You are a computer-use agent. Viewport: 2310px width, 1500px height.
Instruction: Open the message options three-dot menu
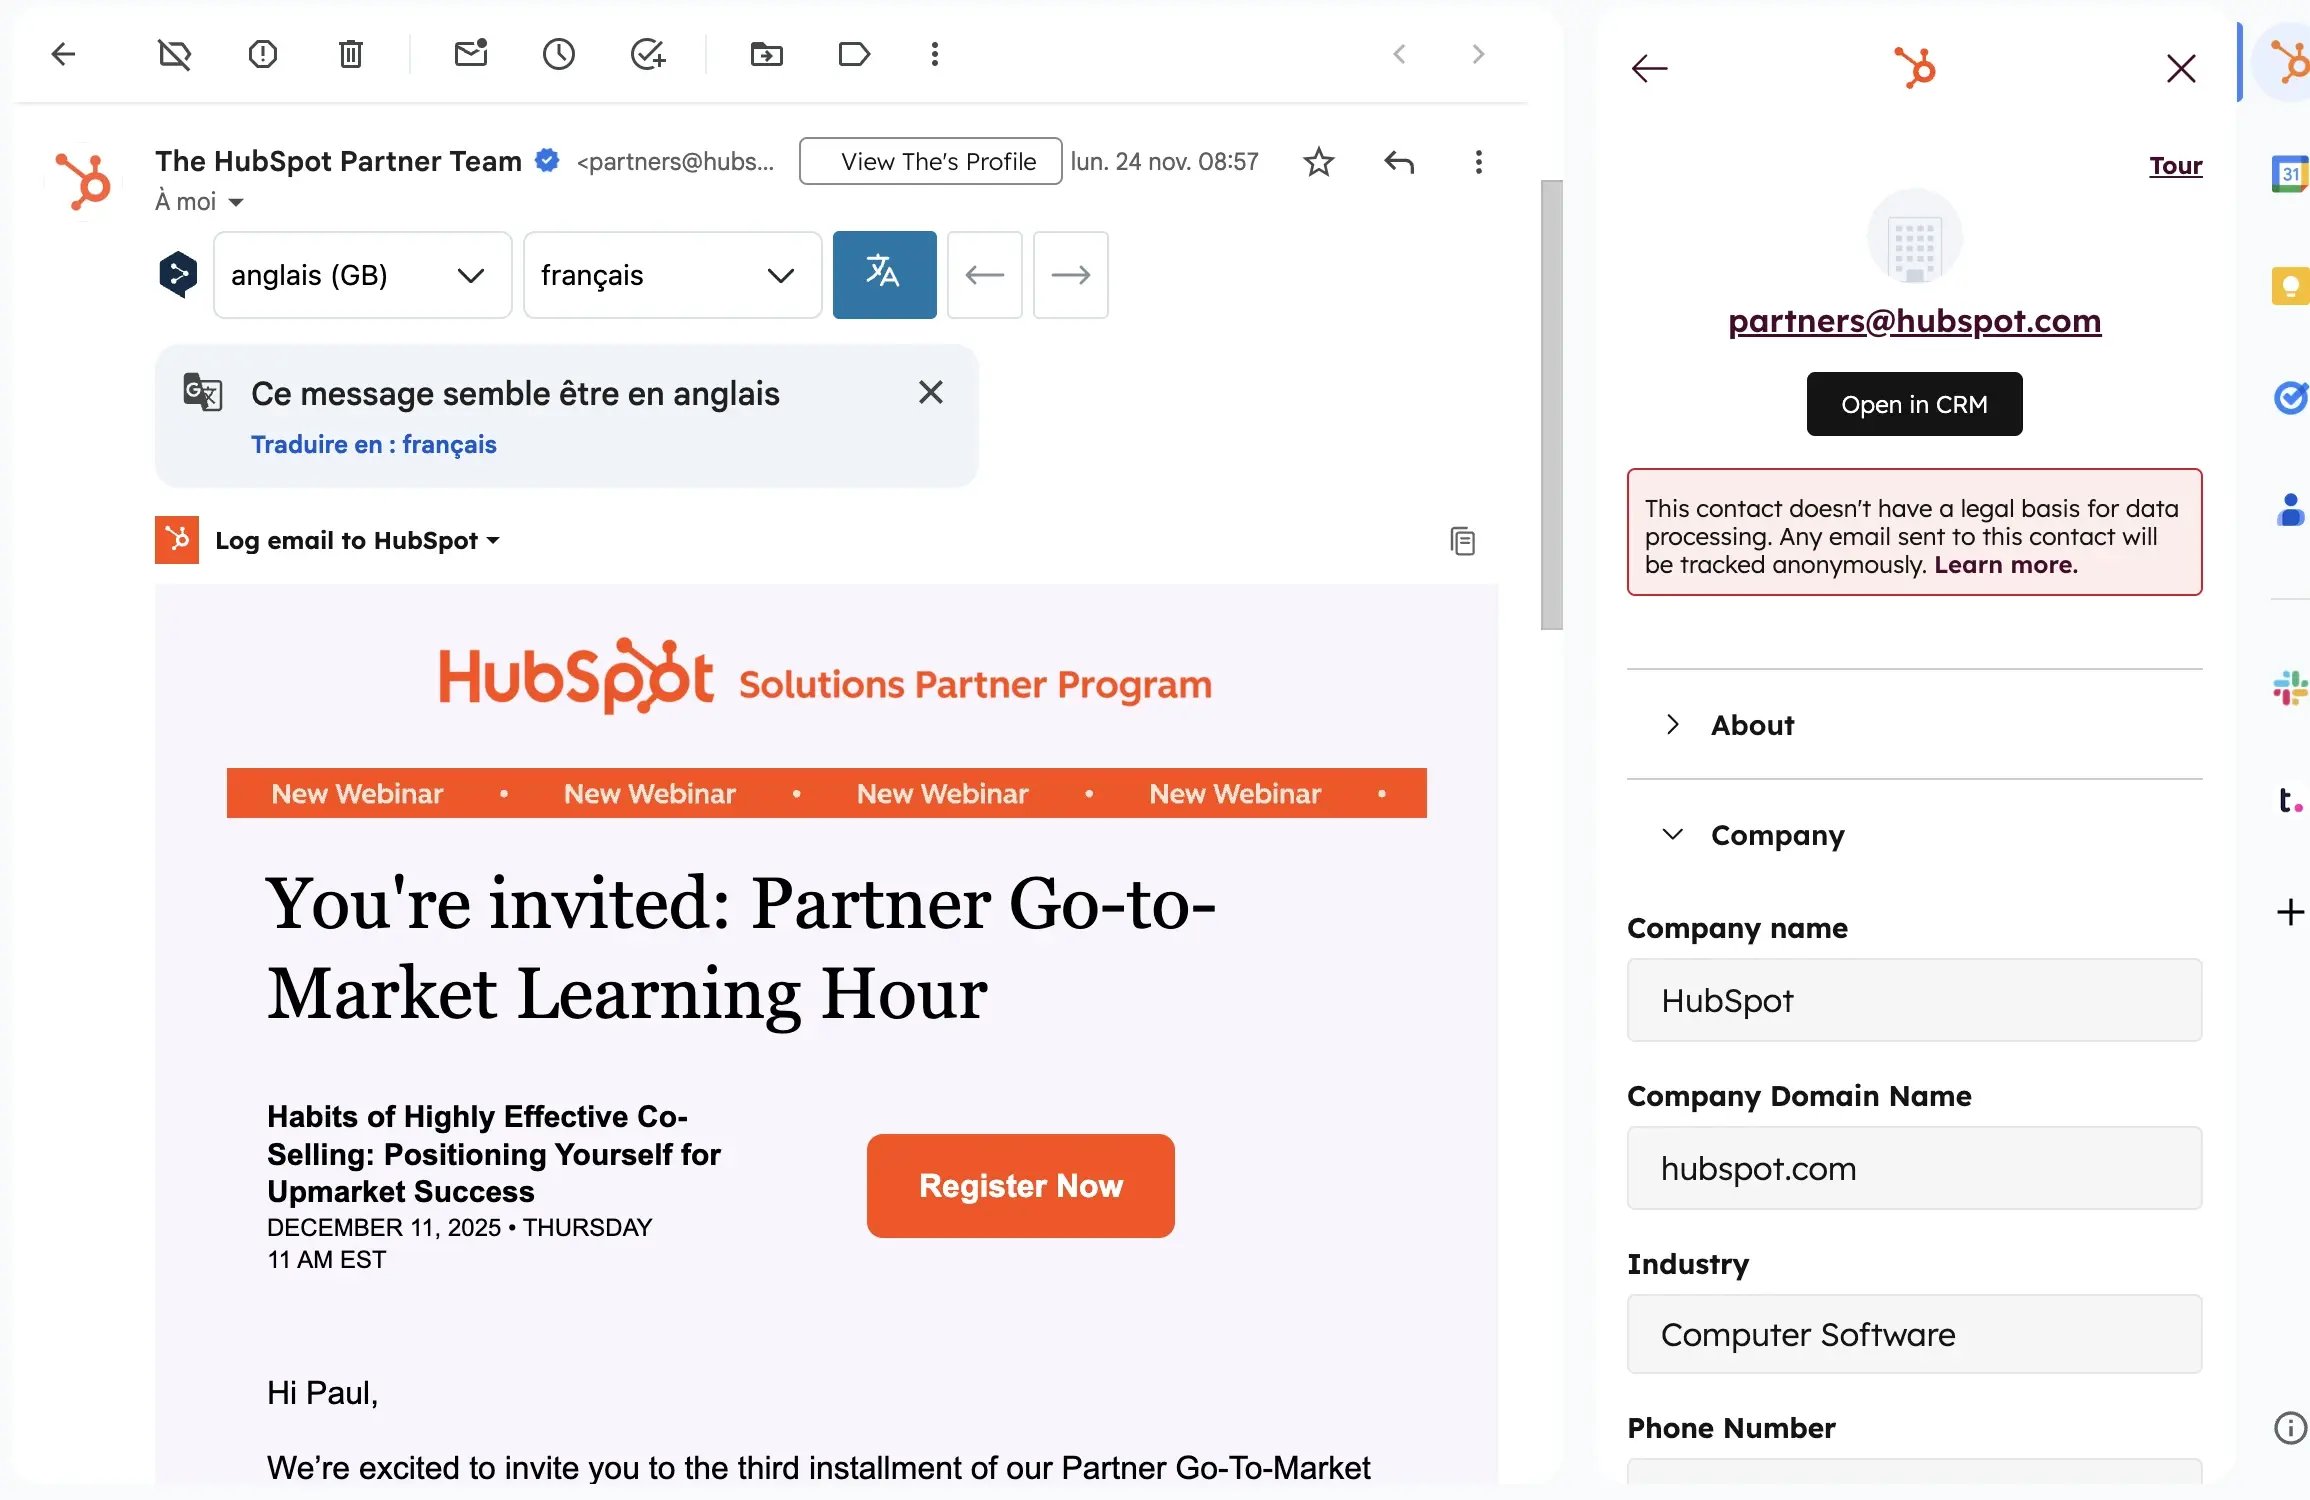point(1478,161)
